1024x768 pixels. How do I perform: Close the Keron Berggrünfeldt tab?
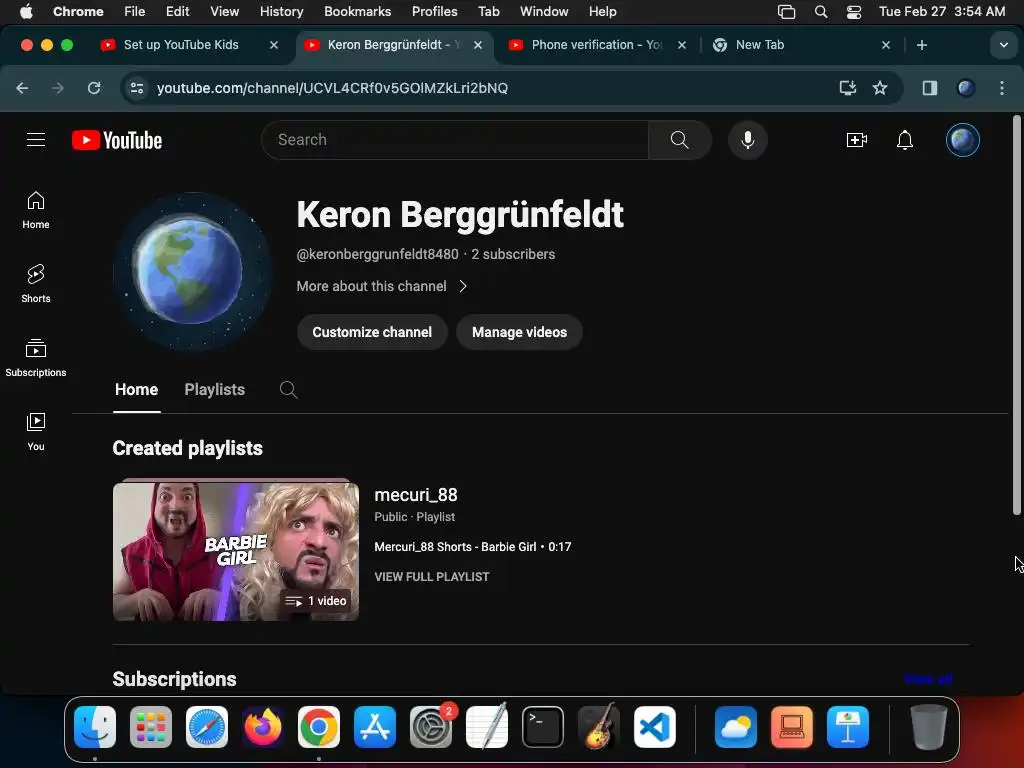click(x=477, y=45)
